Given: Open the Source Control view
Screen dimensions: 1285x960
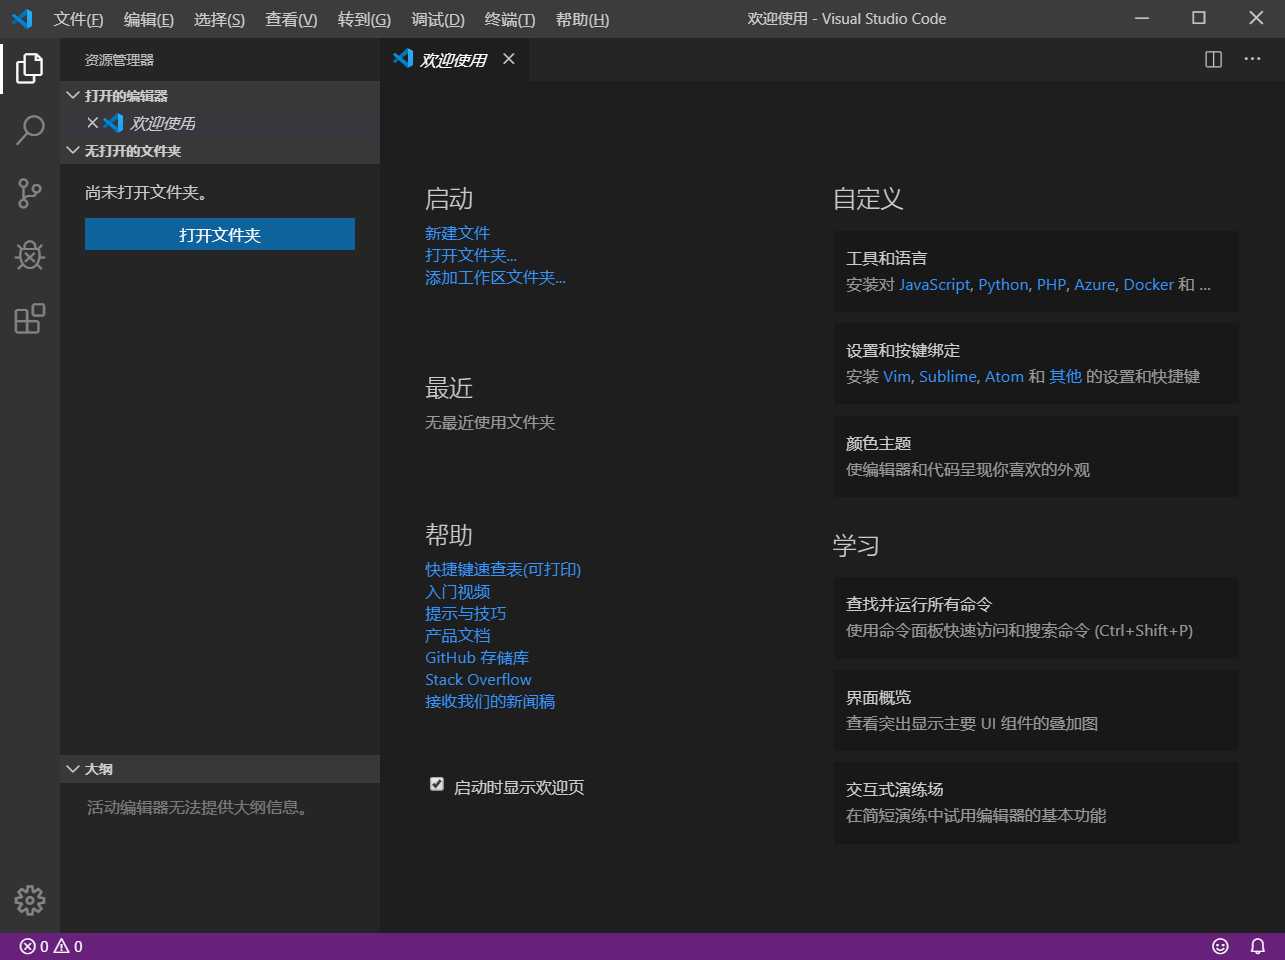Looking at the screenshot, I should (30, 193).
